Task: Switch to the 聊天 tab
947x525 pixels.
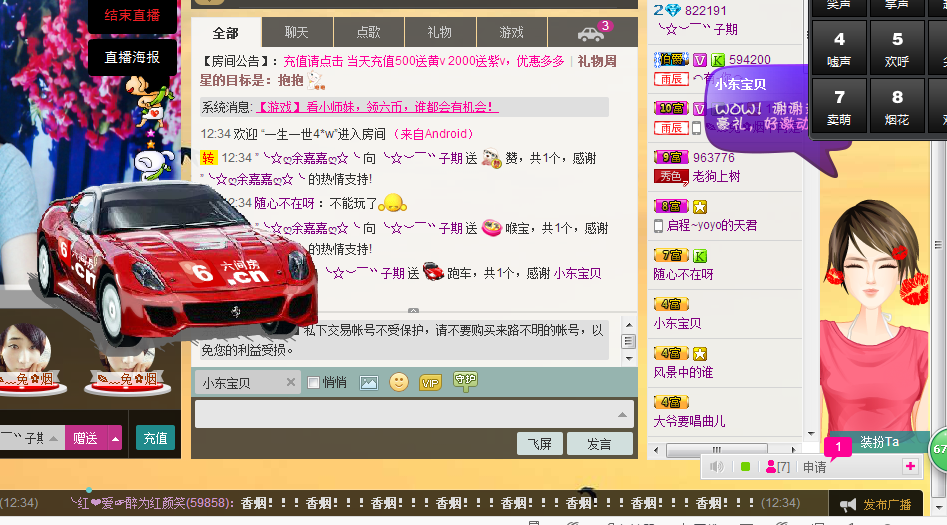Action: 297,33
